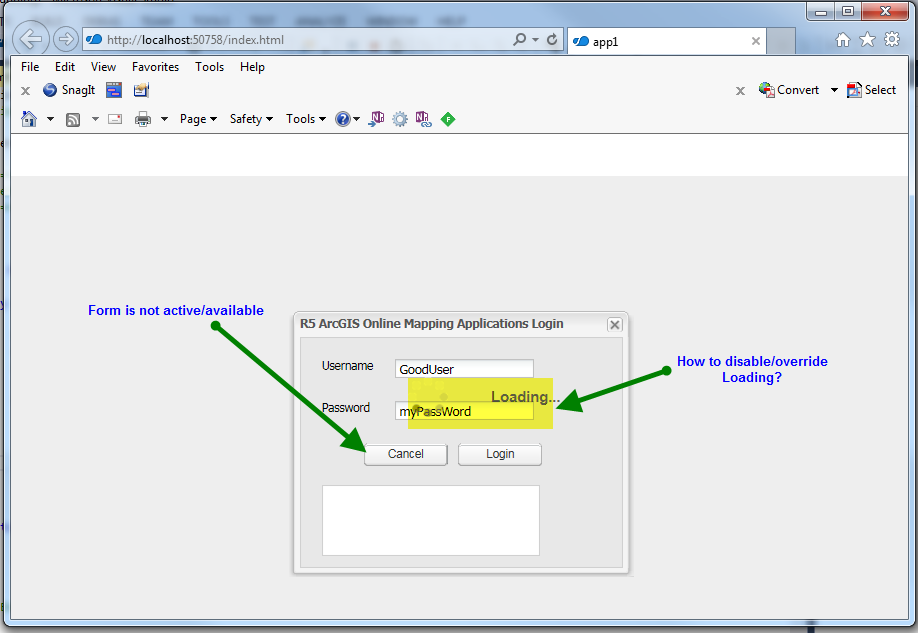Click the SnagIt send-to icon

tap(141, 90)
